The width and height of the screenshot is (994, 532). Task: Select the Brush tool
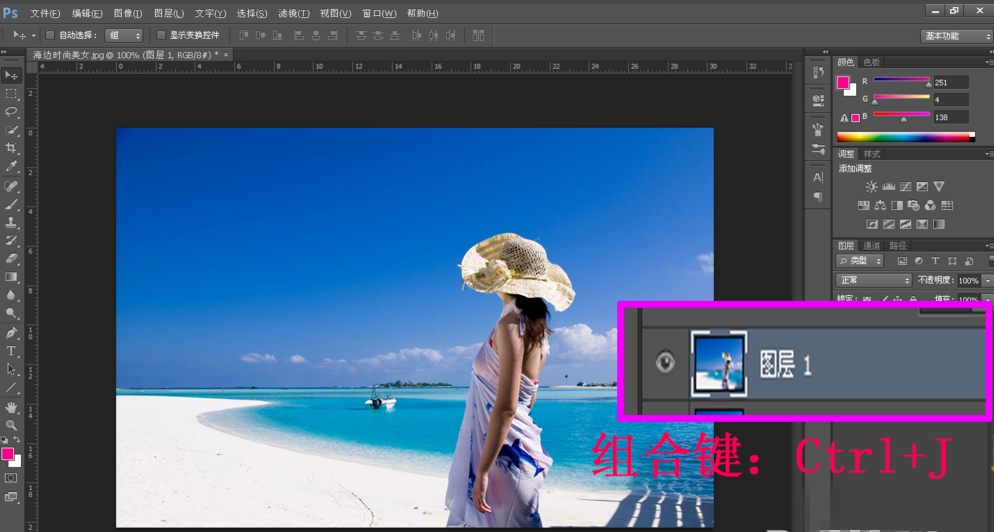pyautogui.click(x=12, y=204)
